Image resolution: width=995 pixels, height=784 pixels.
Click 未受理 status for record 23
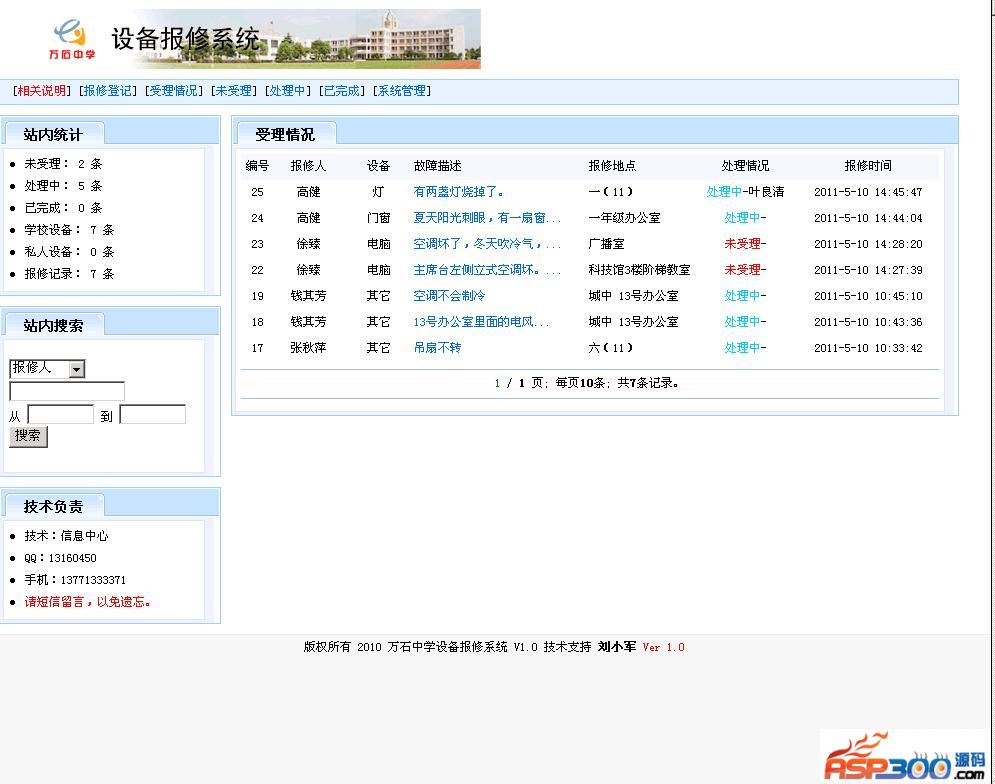(x=742, y=244)
